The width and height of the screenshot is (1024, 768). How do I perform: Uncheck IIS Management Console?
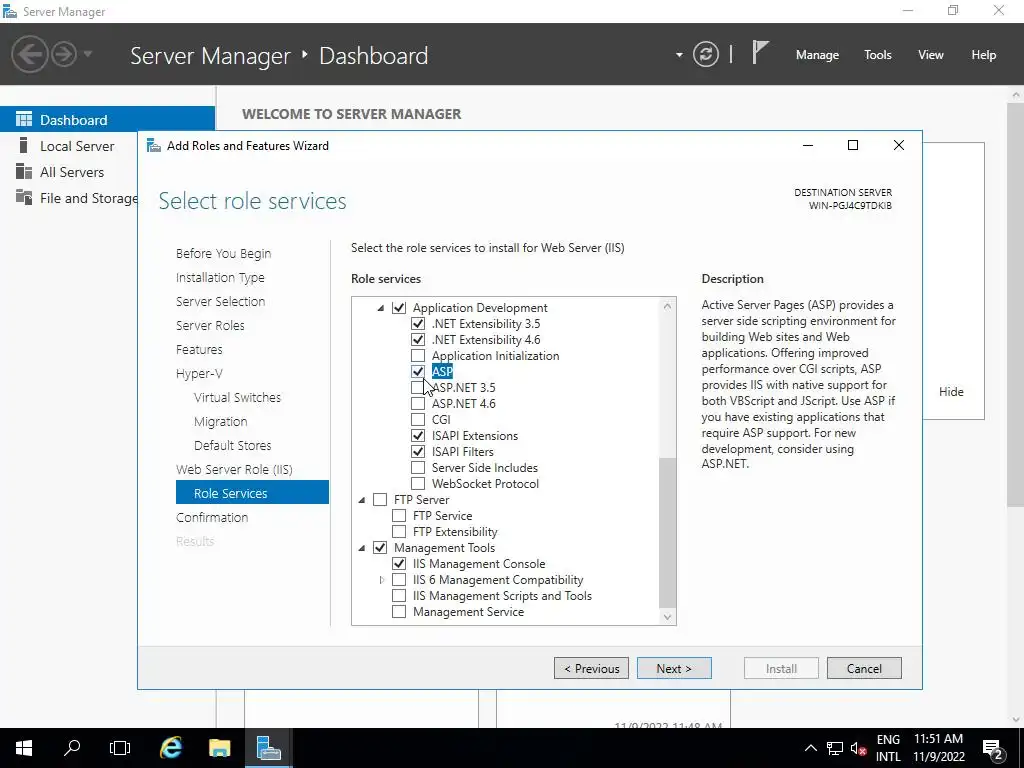tap(399, 564)
